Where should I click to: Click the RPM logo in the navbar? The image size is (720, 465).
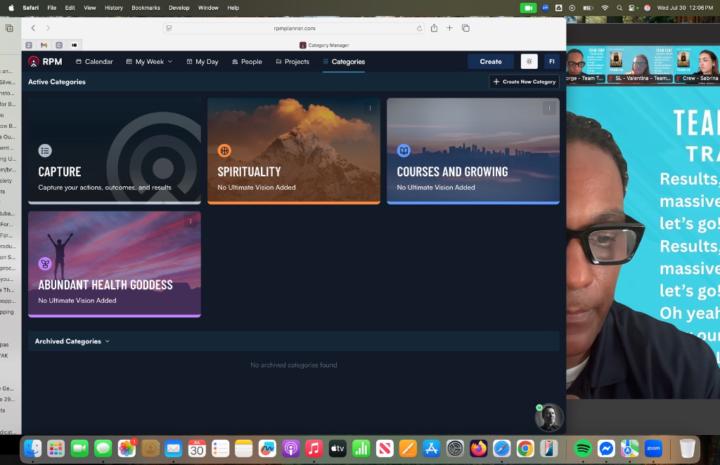(x=45, y=62)
